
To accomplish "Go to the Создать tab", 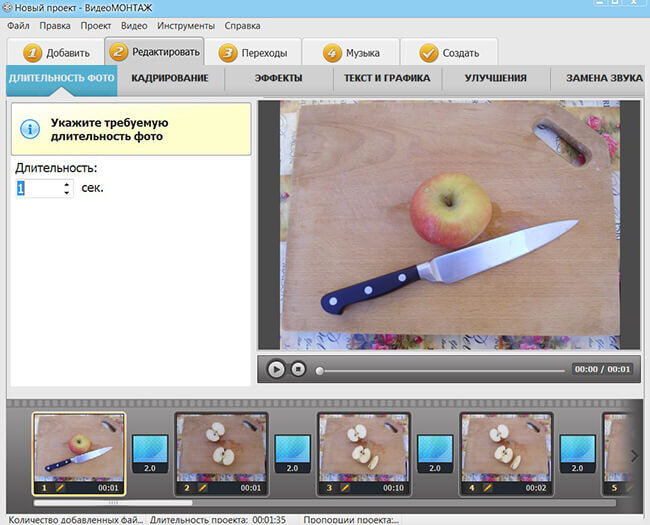I will coord(449,53).
